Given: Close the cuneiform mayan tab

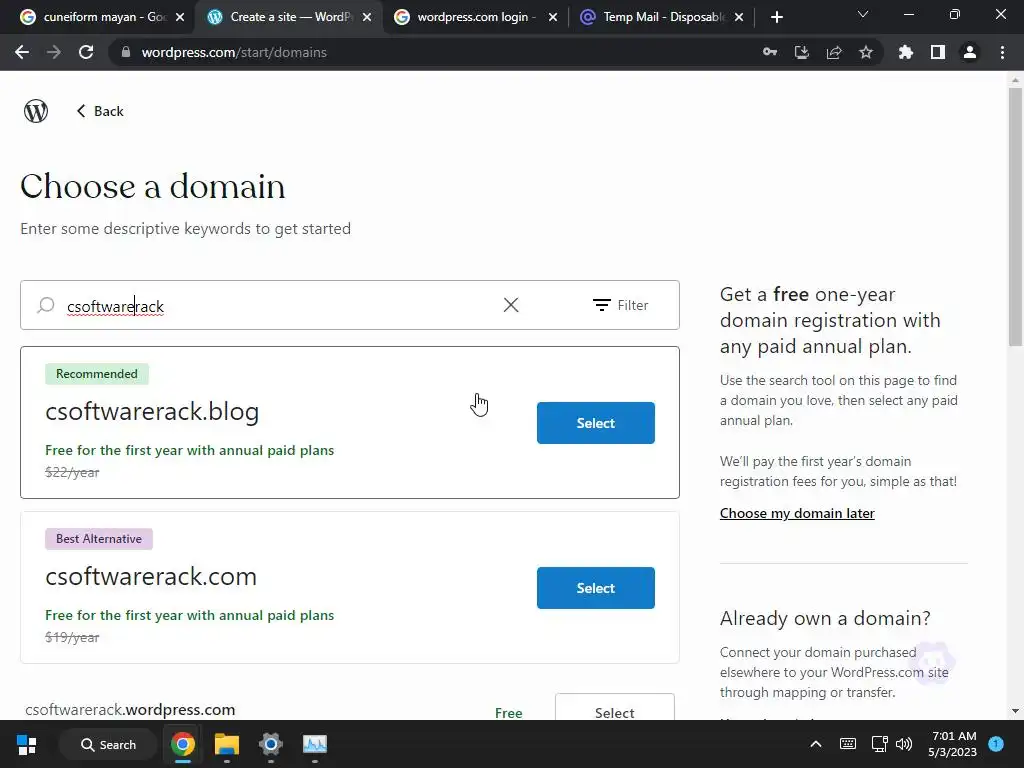Looking at the screenshot, I should point(180,17).
